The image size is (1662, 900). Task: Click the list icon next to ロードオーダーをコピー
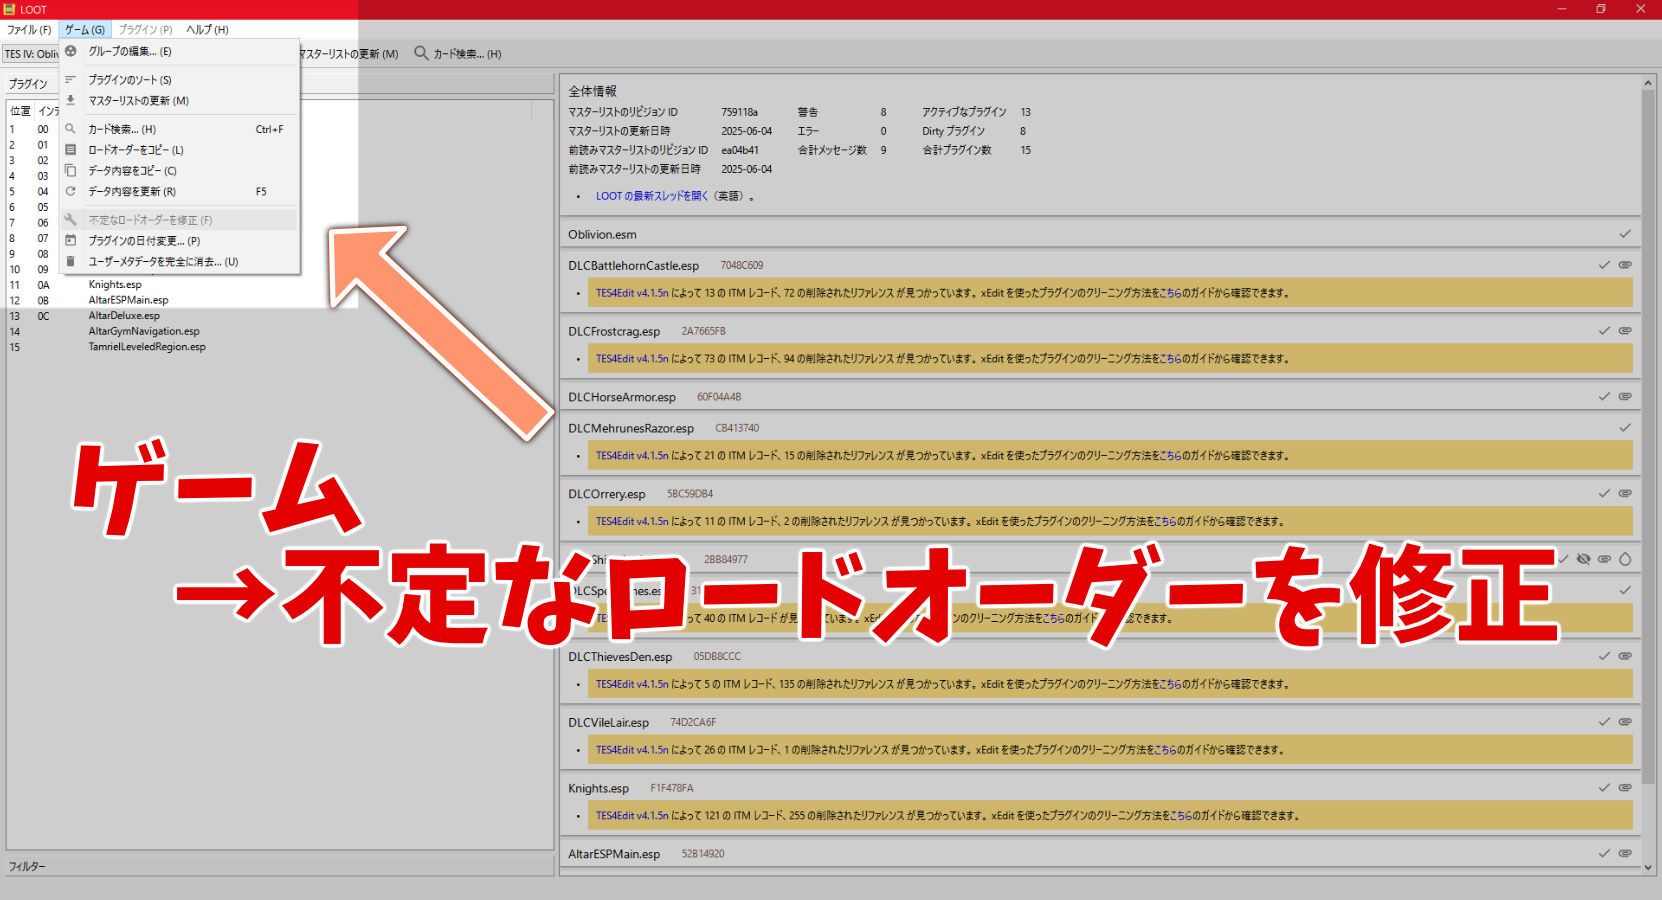tap(71, 150)
